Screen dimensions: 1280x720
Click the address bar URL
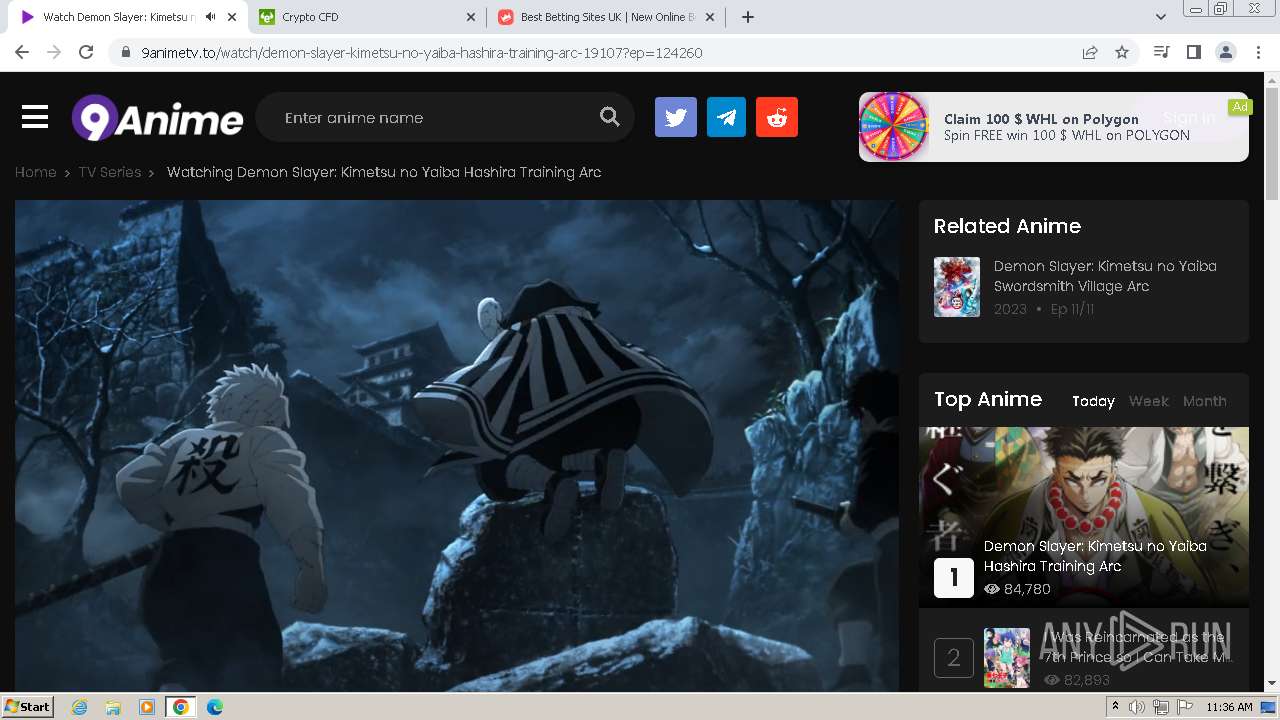[422, 53]
